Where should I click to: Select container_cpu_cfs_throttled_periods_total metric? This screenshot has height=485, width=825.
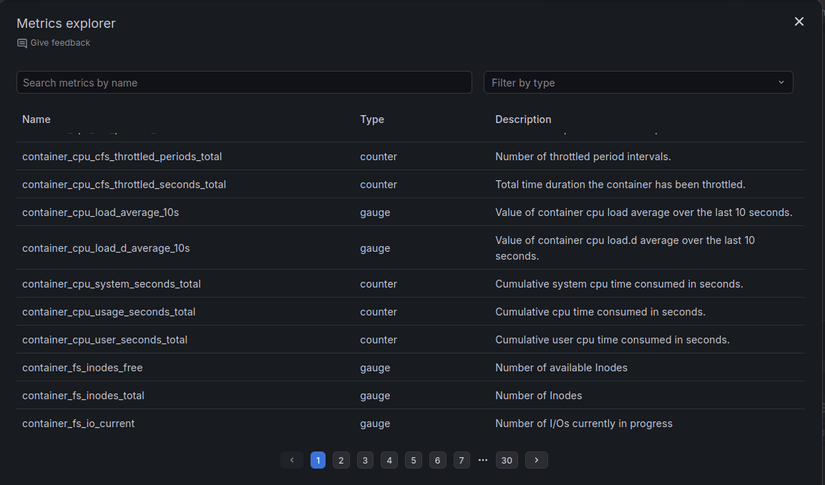click(x=122, y=157)
